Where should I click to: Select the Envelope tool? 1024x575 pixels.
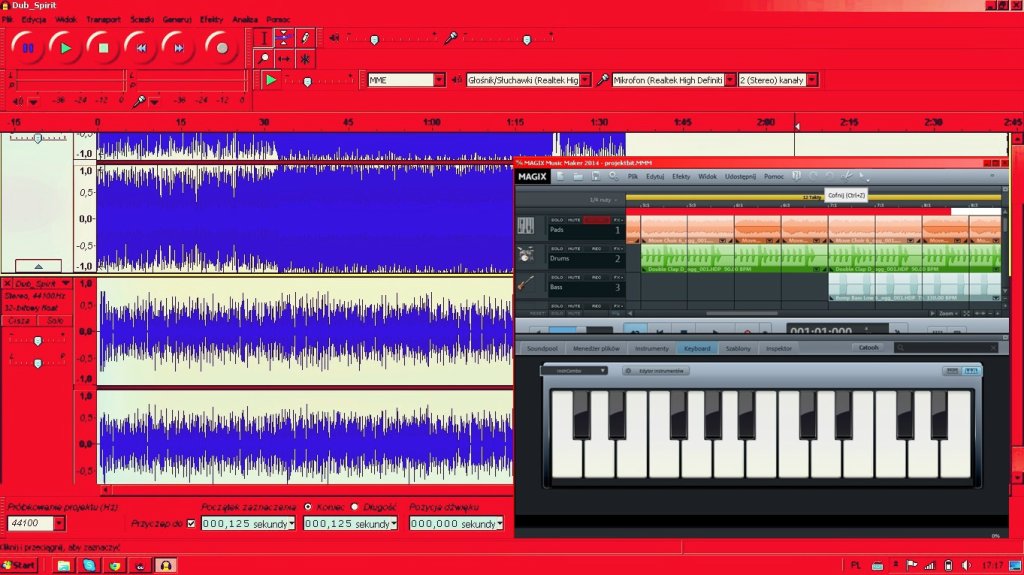pyautogui.click(x=284, y=38)
